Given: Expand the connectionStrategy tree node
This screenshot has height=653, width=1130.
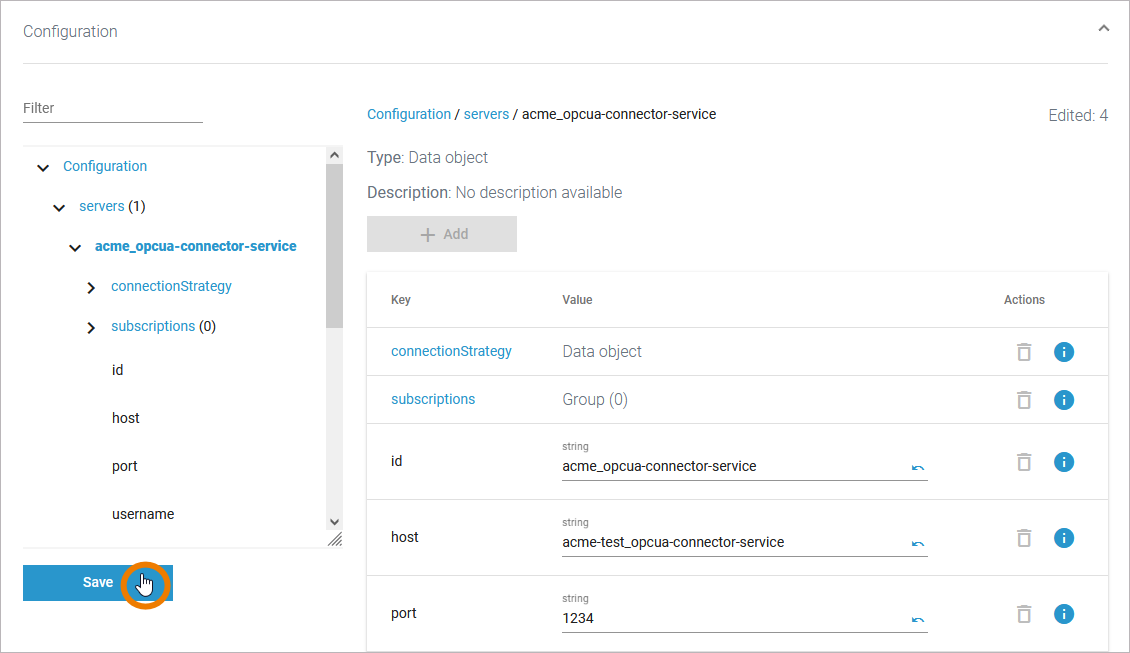Looking at the screenshot, I should (91, 288).
